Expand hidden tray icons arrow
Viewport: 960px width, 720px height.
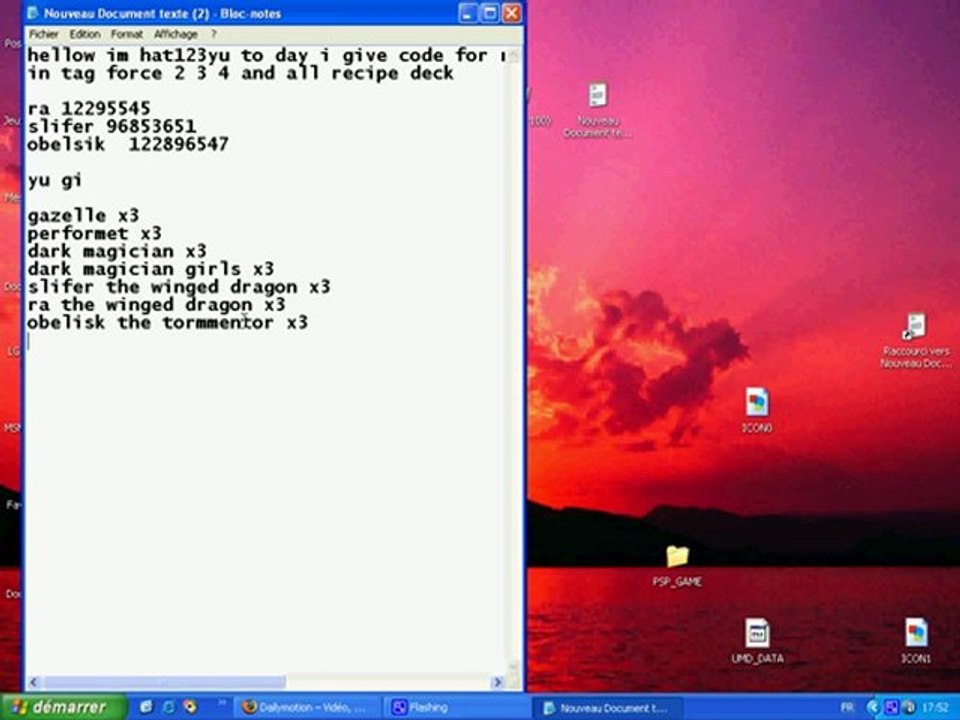pyautogui.click(x=873, y=708)
